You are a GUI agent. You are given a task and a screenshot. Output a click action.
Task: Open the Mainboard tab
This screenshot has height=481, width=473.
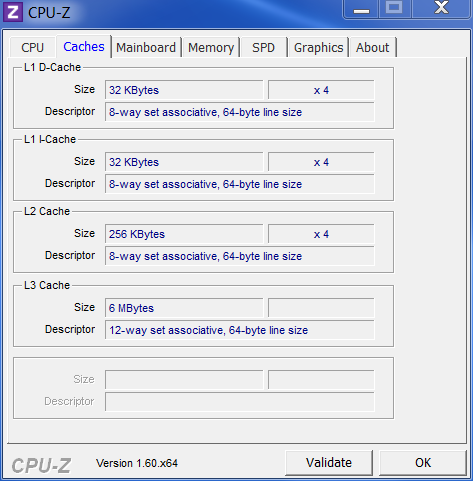coord(146,47)
